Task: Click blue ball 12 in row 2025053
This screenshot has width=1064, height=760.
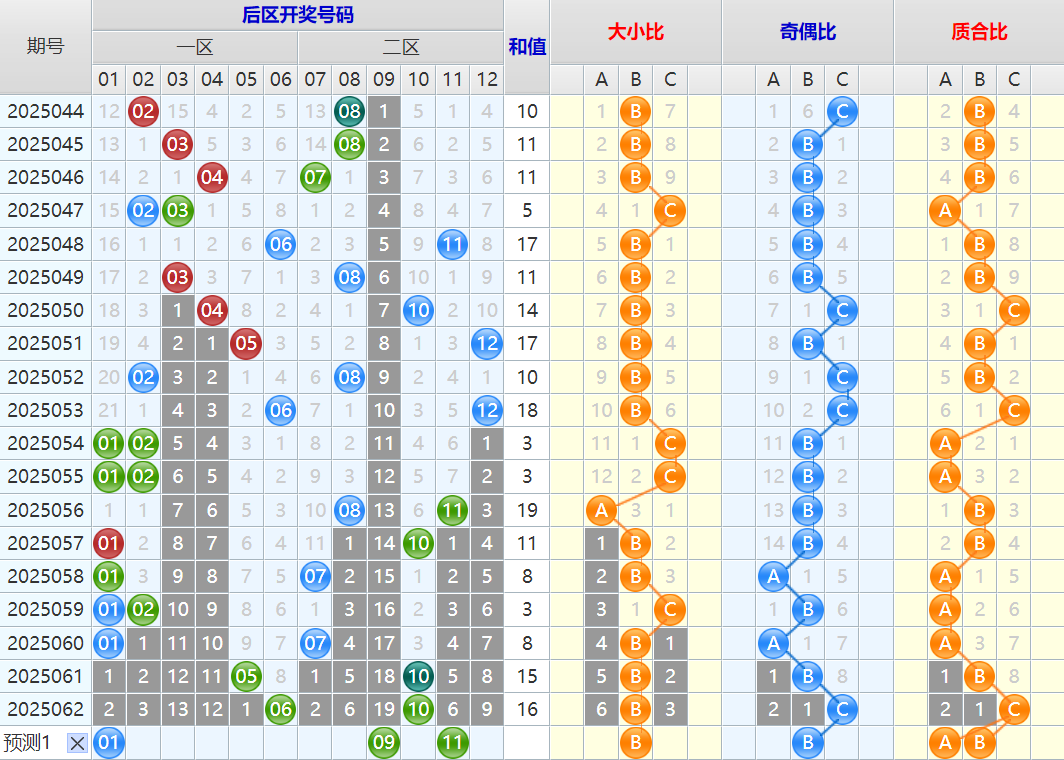Action: coord(487,411)
